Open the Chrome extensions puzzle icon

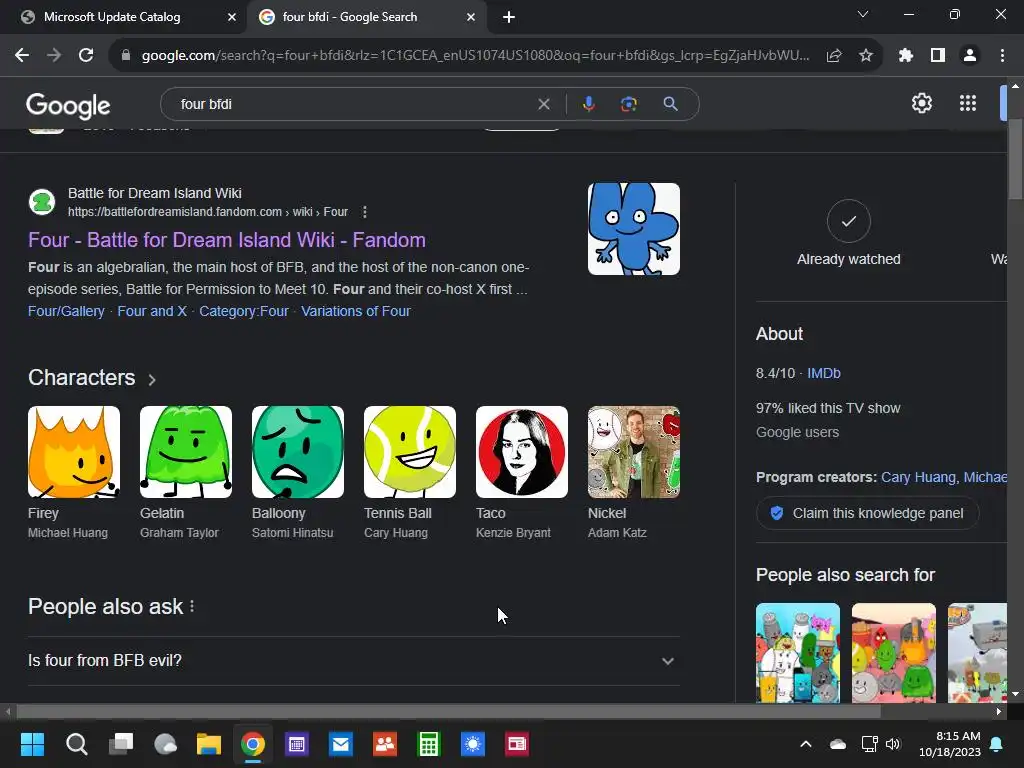(x=905, y=56)
